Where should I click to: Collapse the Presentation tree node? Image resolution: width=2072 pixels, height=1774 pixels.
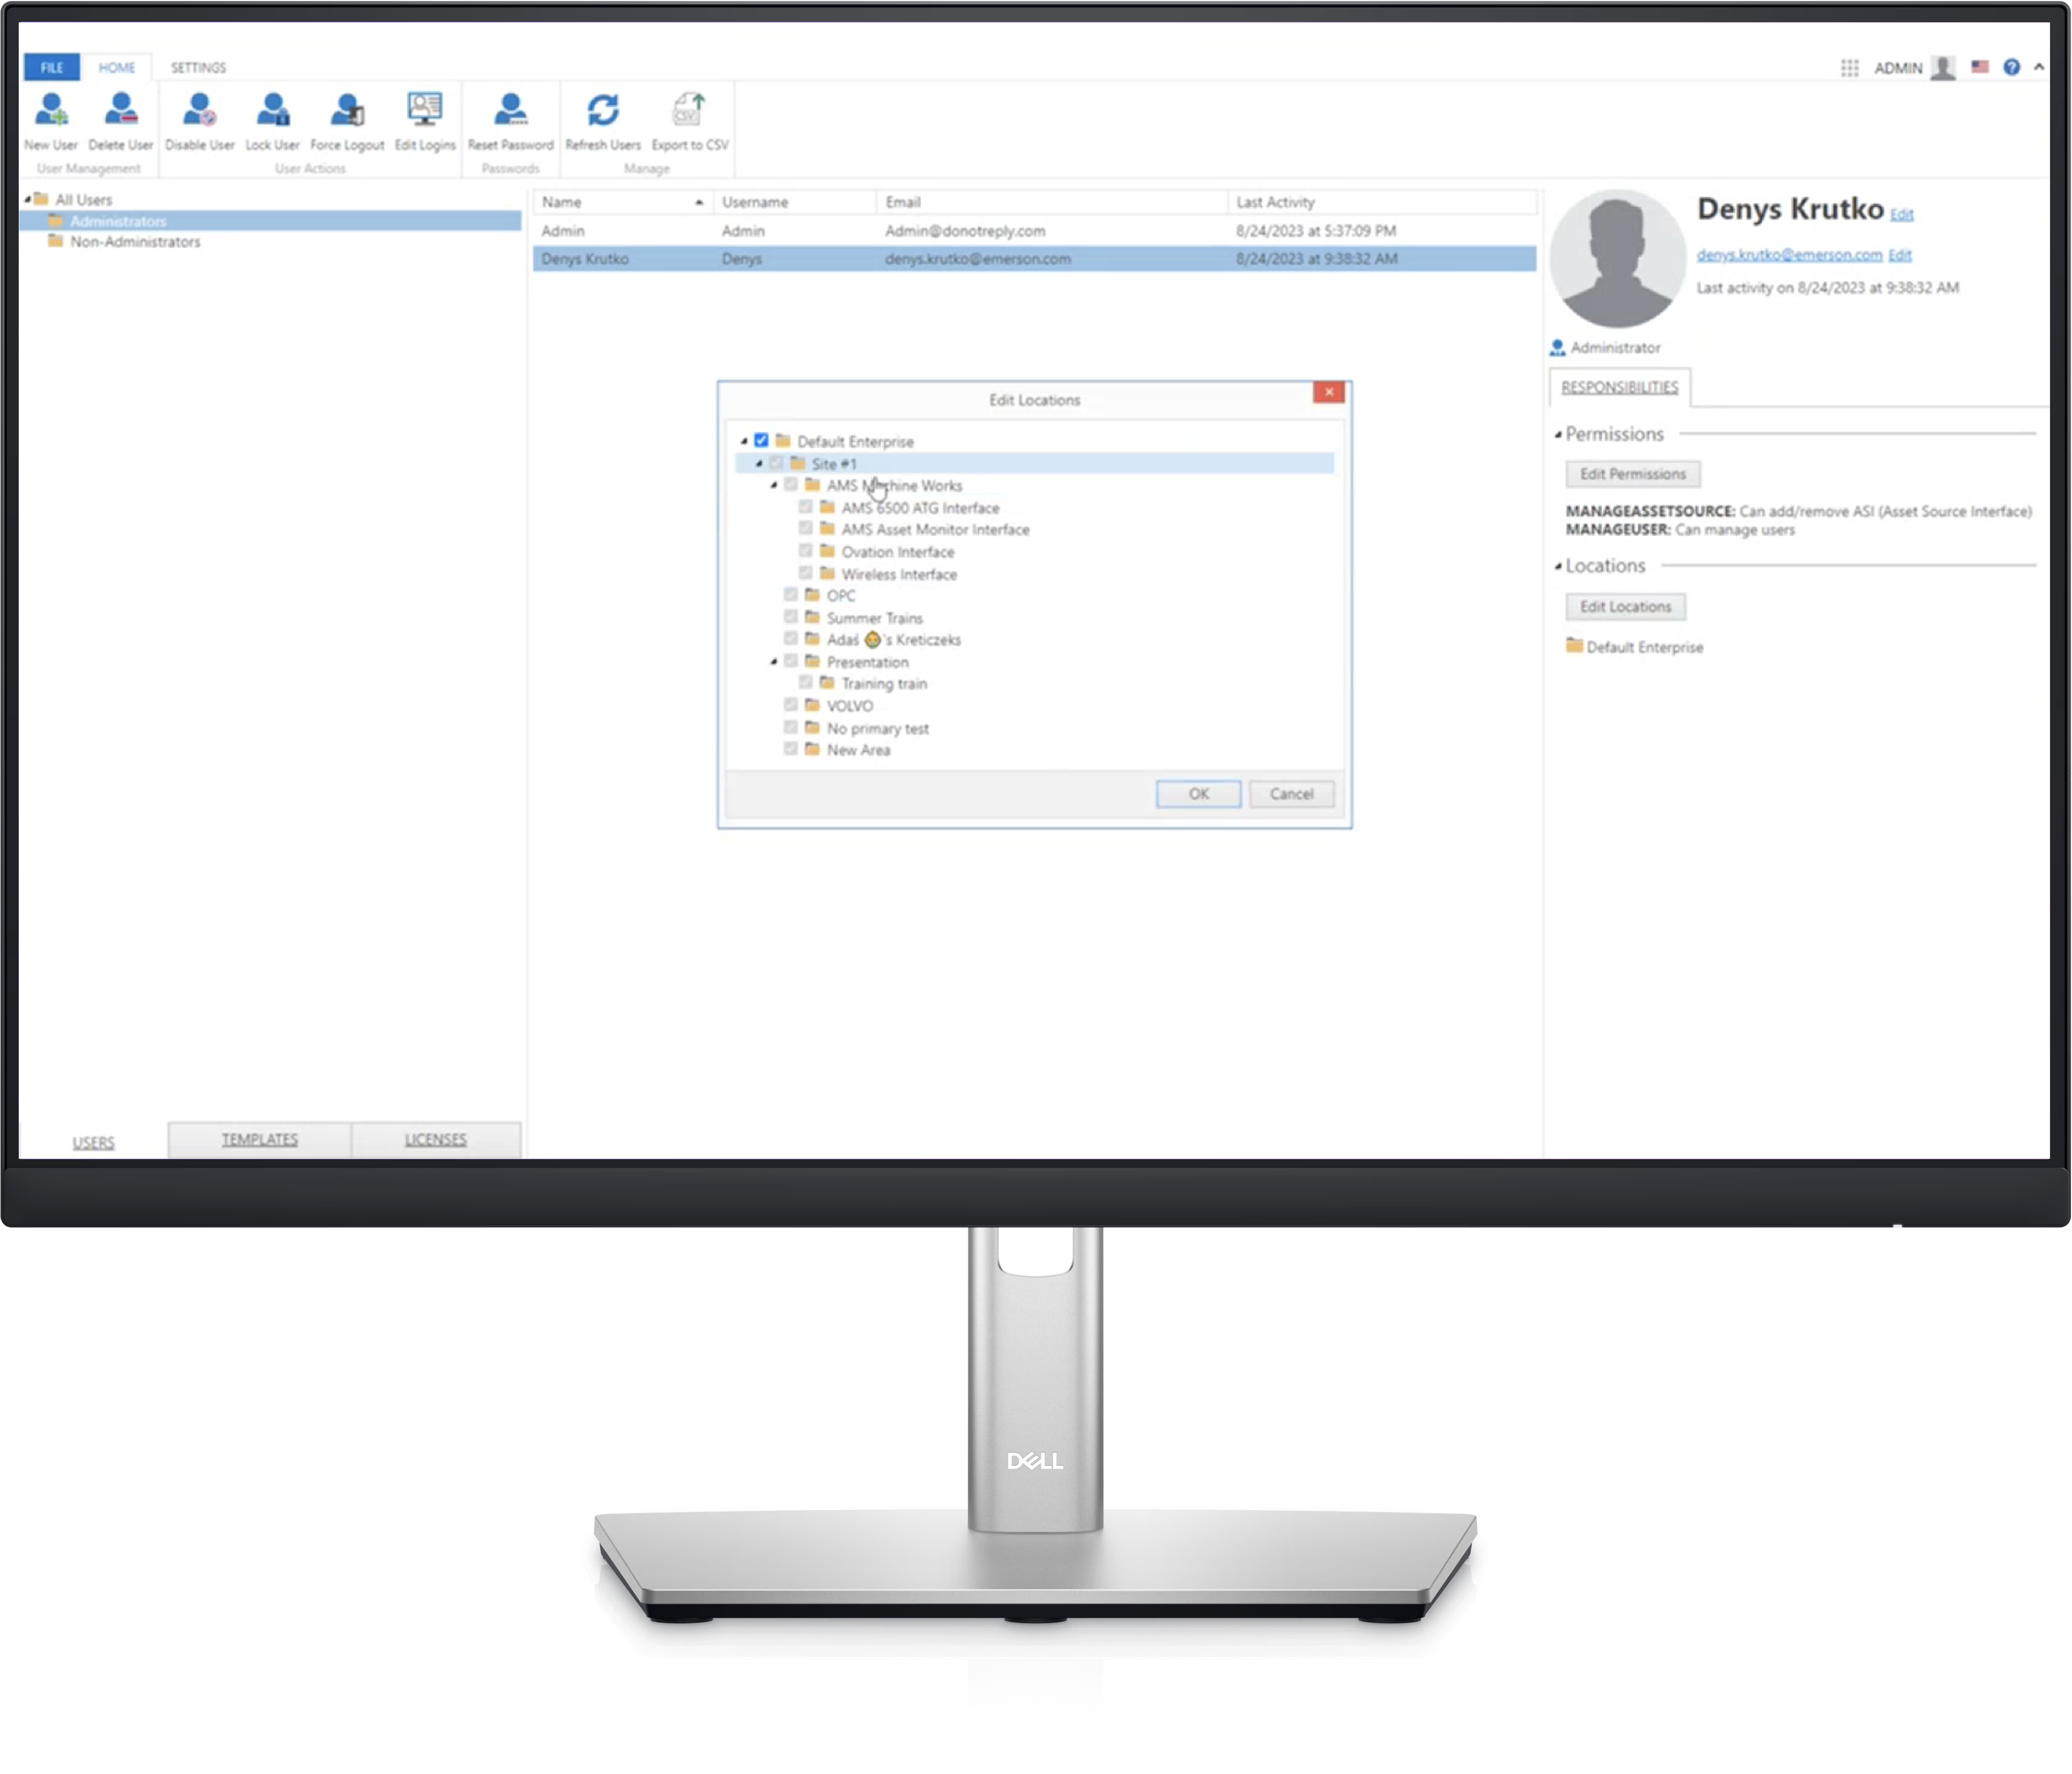774,662
